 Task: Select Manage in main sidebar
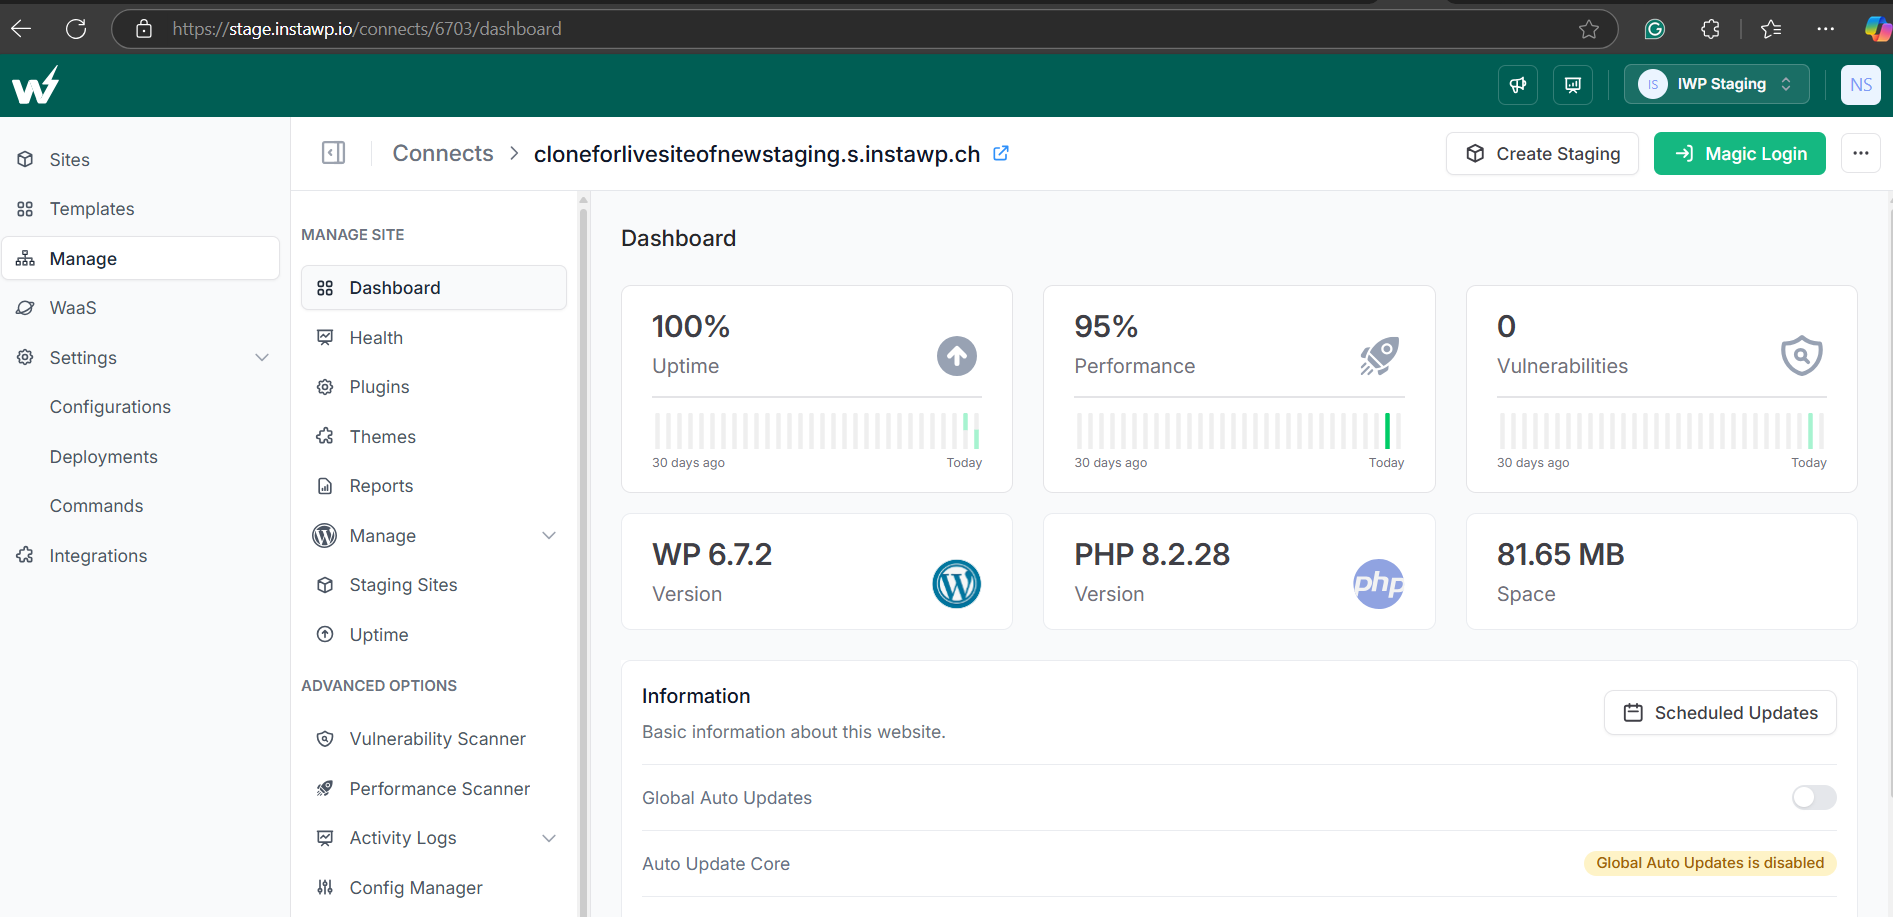pos(141,259)
